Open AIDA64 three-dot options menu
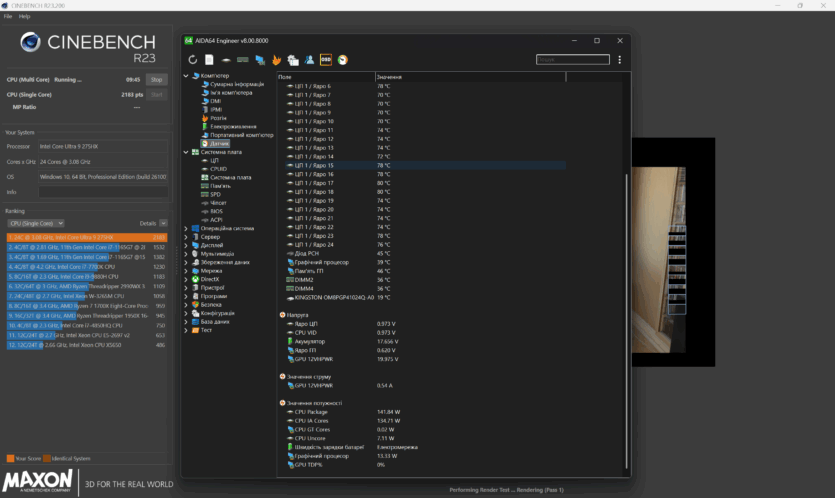 [620, 60]
